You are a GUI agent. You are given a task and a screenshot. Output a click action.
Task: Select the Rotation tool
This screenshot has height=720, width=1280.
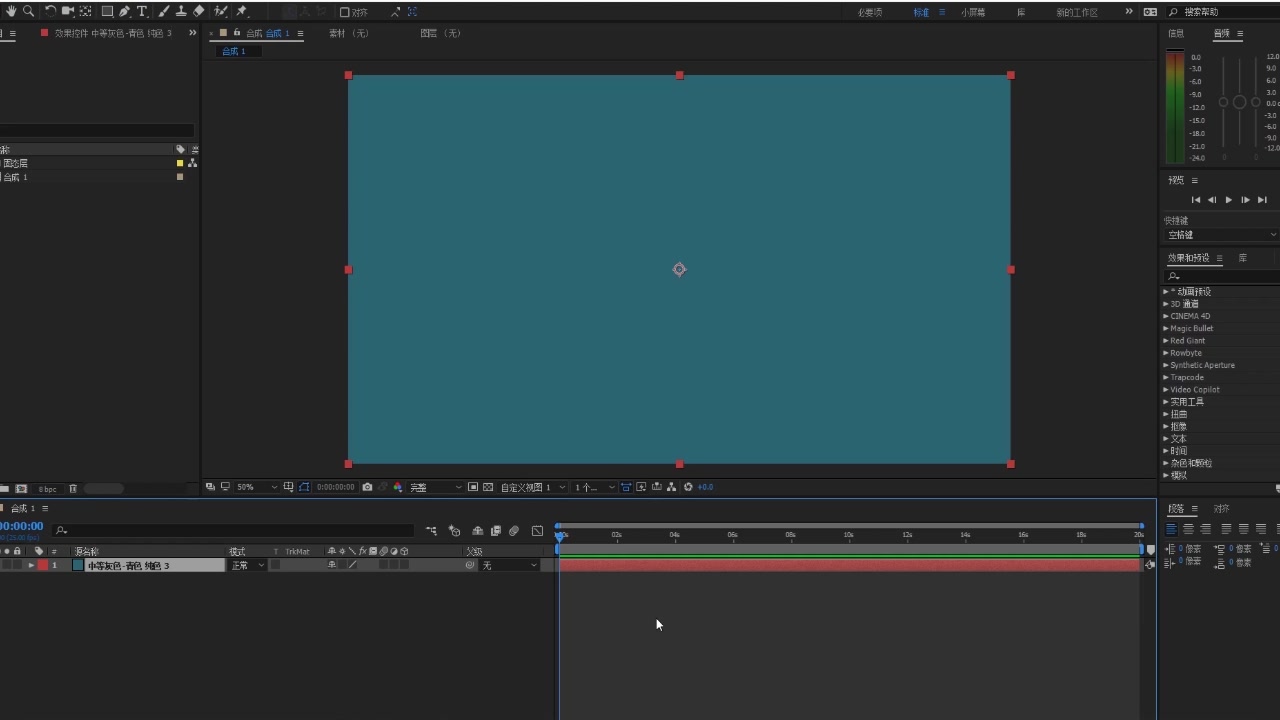(50, 11)
